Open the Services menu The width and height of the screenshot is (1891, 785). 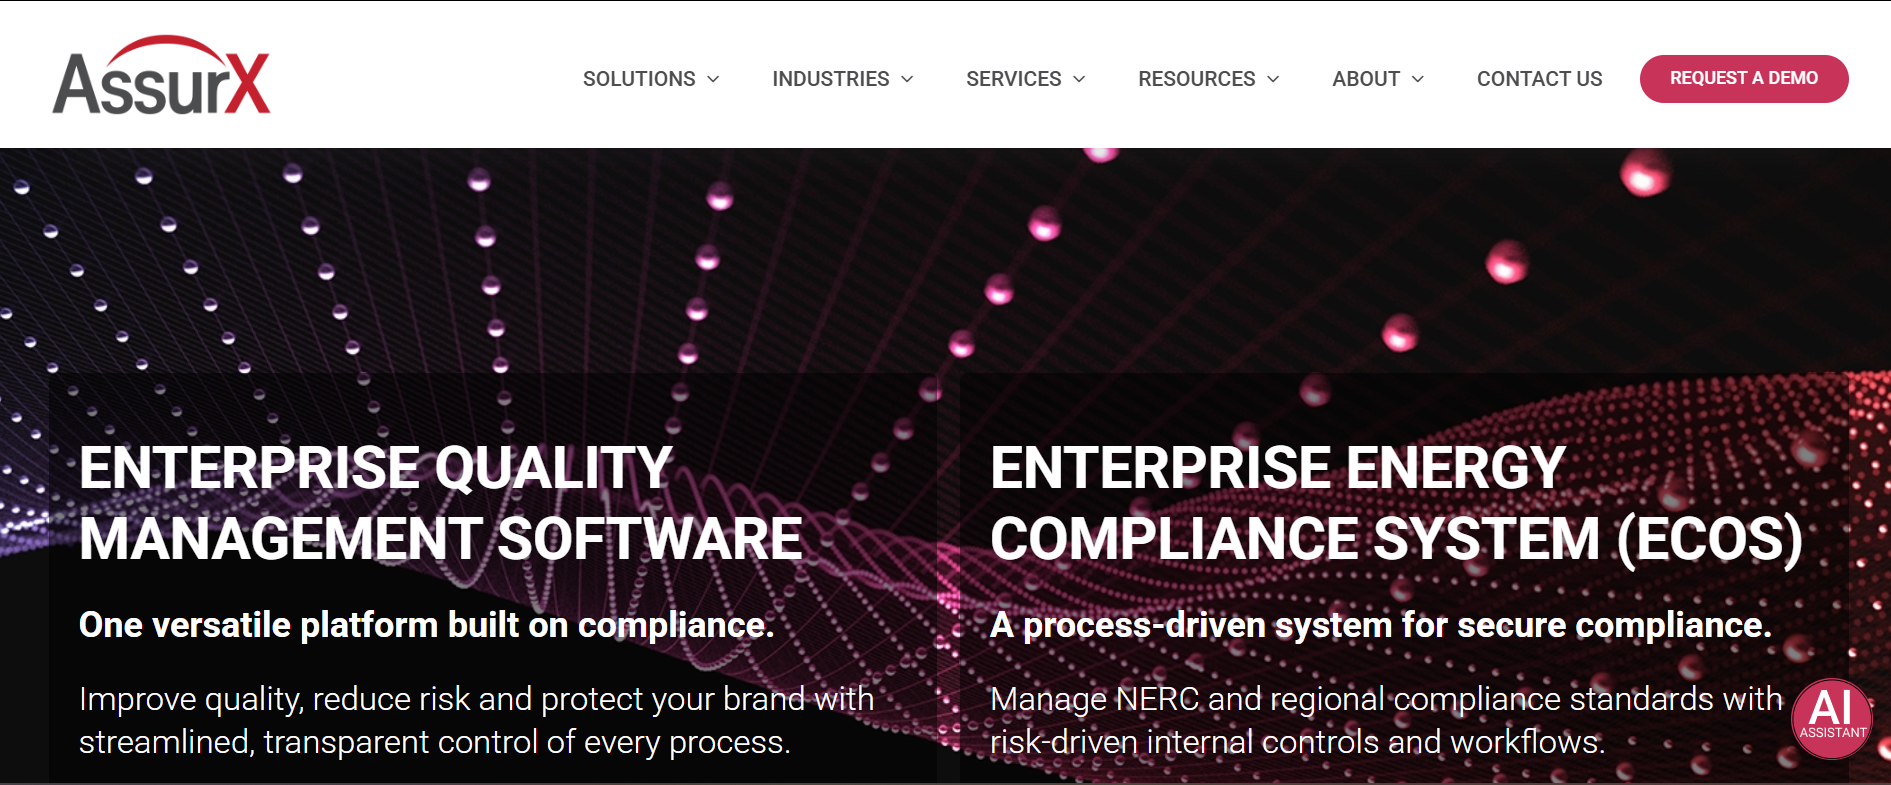click(x=1013, y=79)
